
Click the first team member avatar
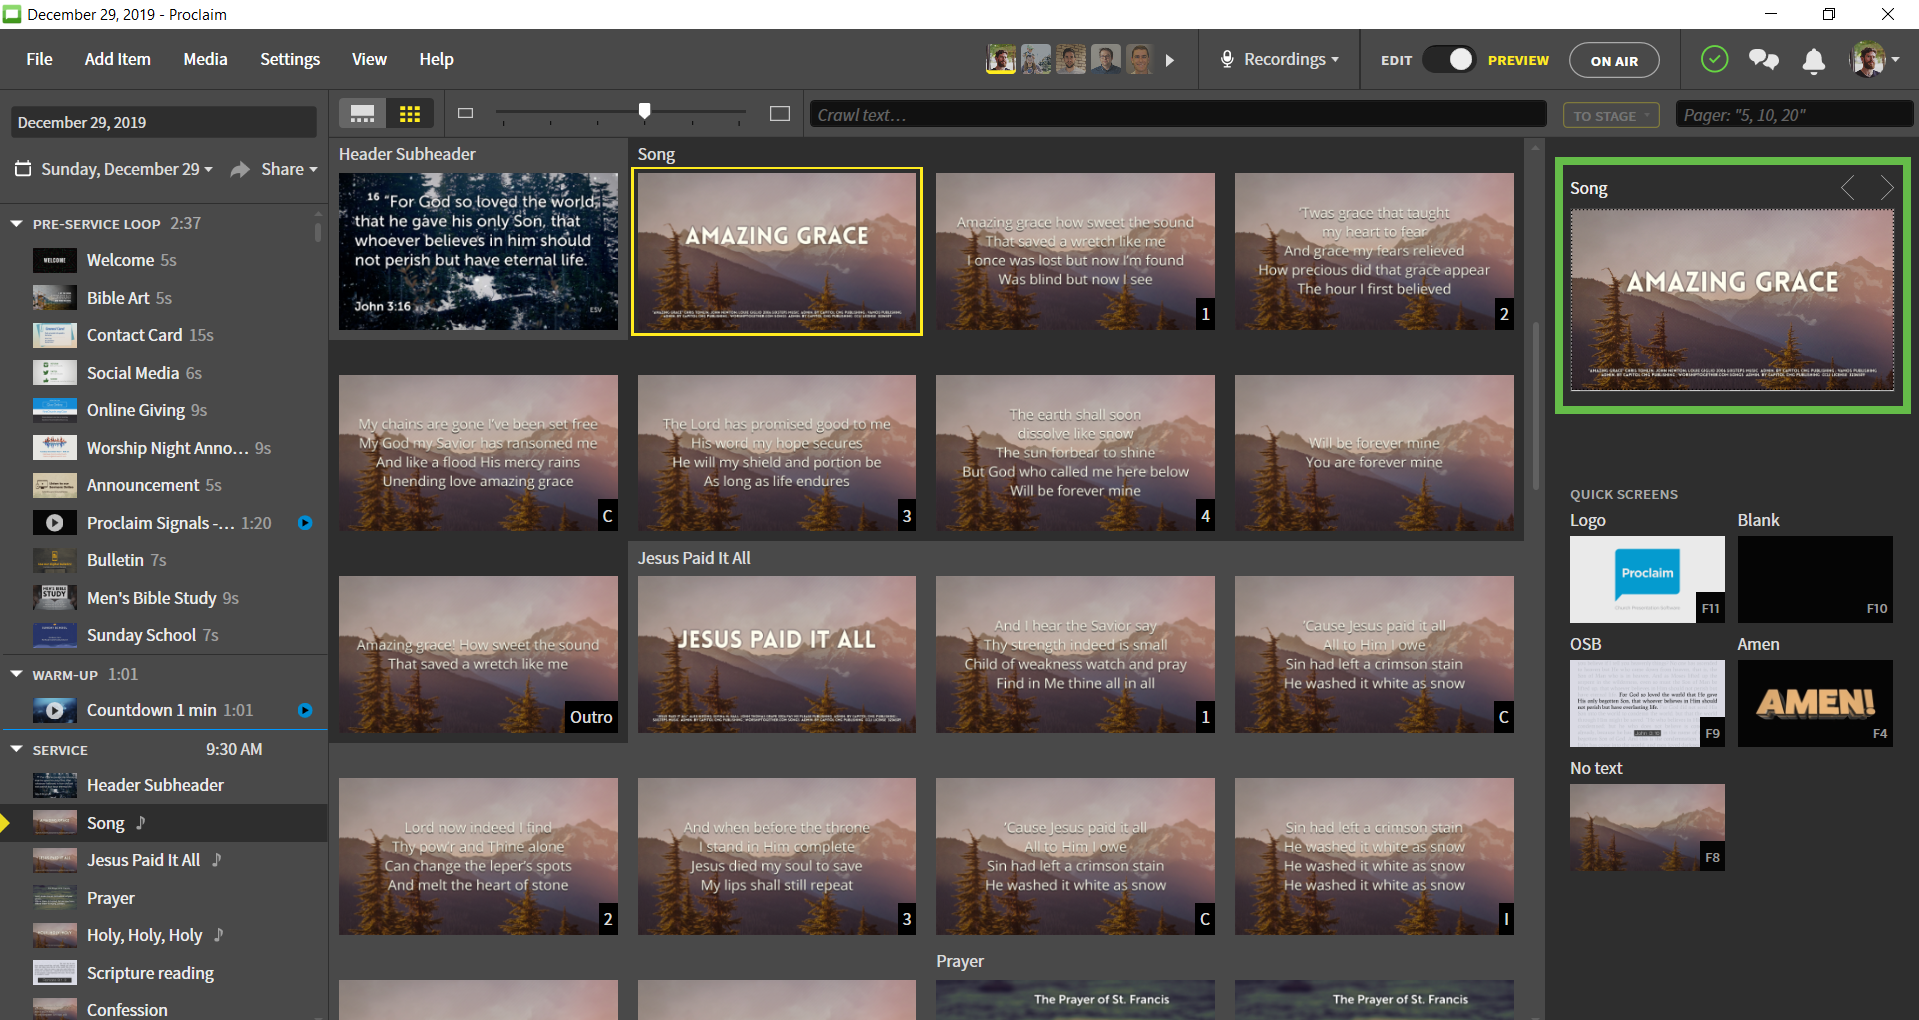(1001, 59)
